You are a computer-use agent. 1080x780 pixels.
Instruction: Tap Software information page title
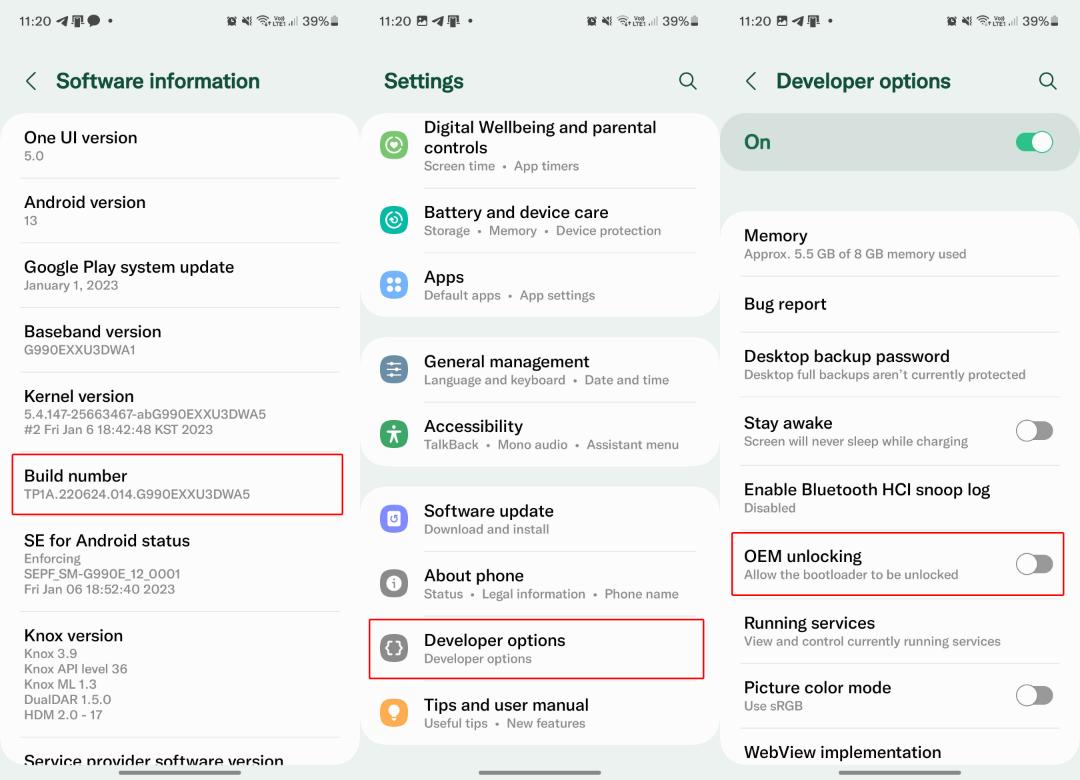(x=158, y=81)
